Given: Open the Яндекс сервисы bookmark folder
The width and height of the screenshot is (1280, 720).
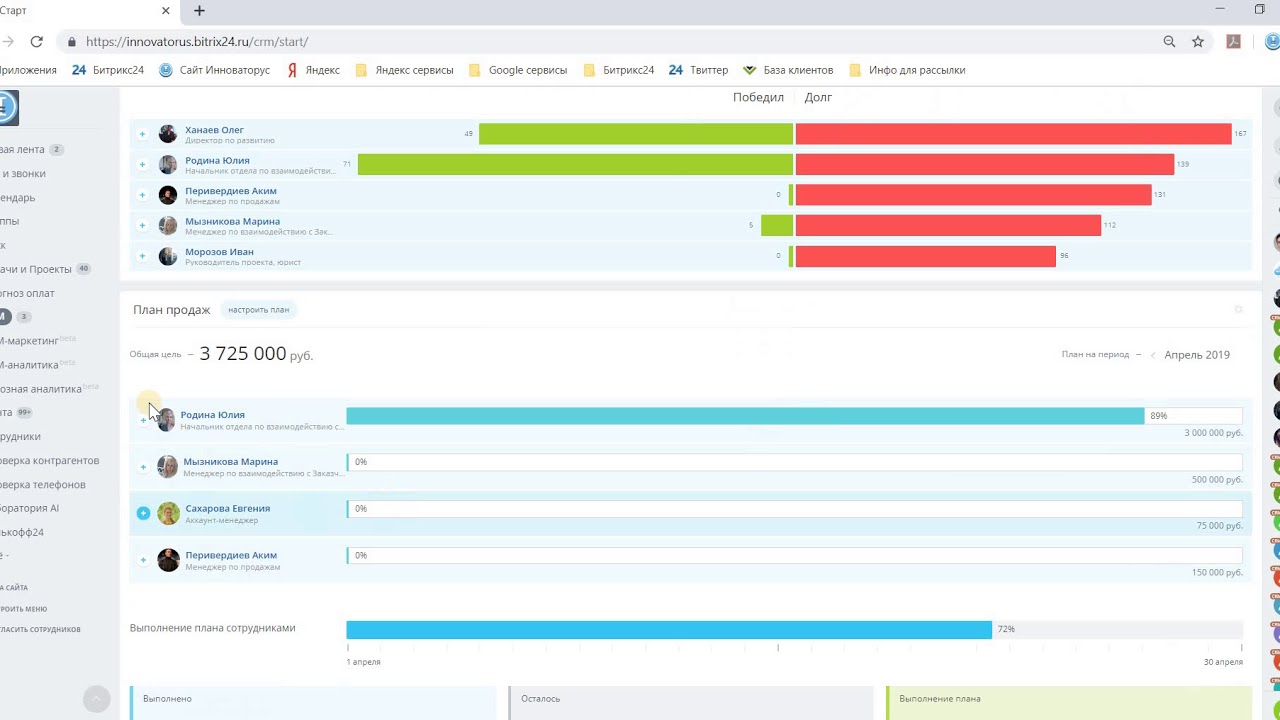Looking at the screenshot, I should [404, 70].
